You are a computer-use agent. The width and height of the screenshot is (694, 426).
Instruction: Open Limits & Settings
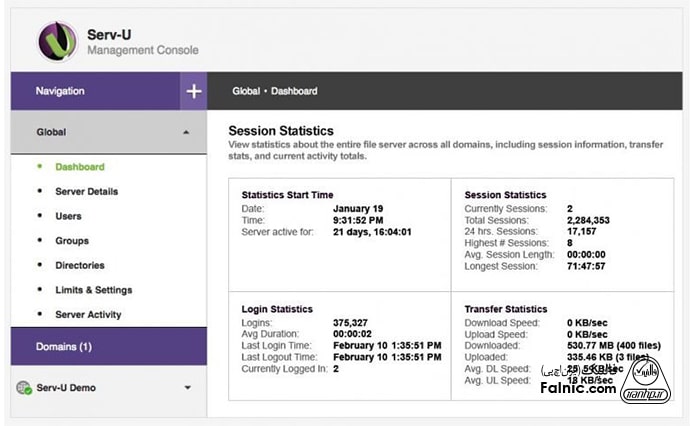click(x=93, y=290)
